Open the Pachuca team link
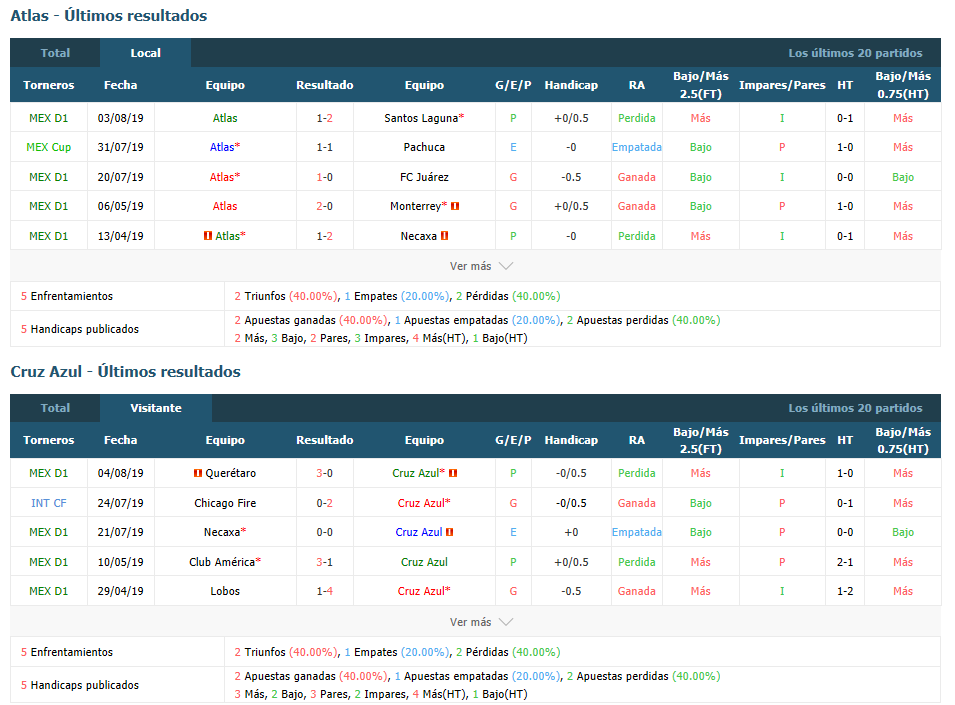955x705 pixels. pyautogui.click(x=424, y=147)
